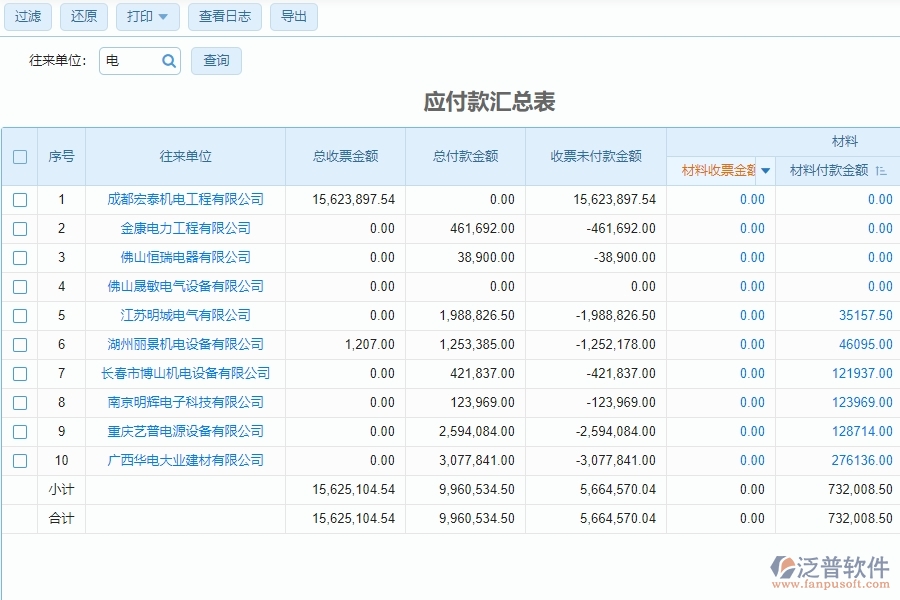Check the row for 江苏明城电气有限公司
This screenshot has width=900, height=600.
[20, 315]
